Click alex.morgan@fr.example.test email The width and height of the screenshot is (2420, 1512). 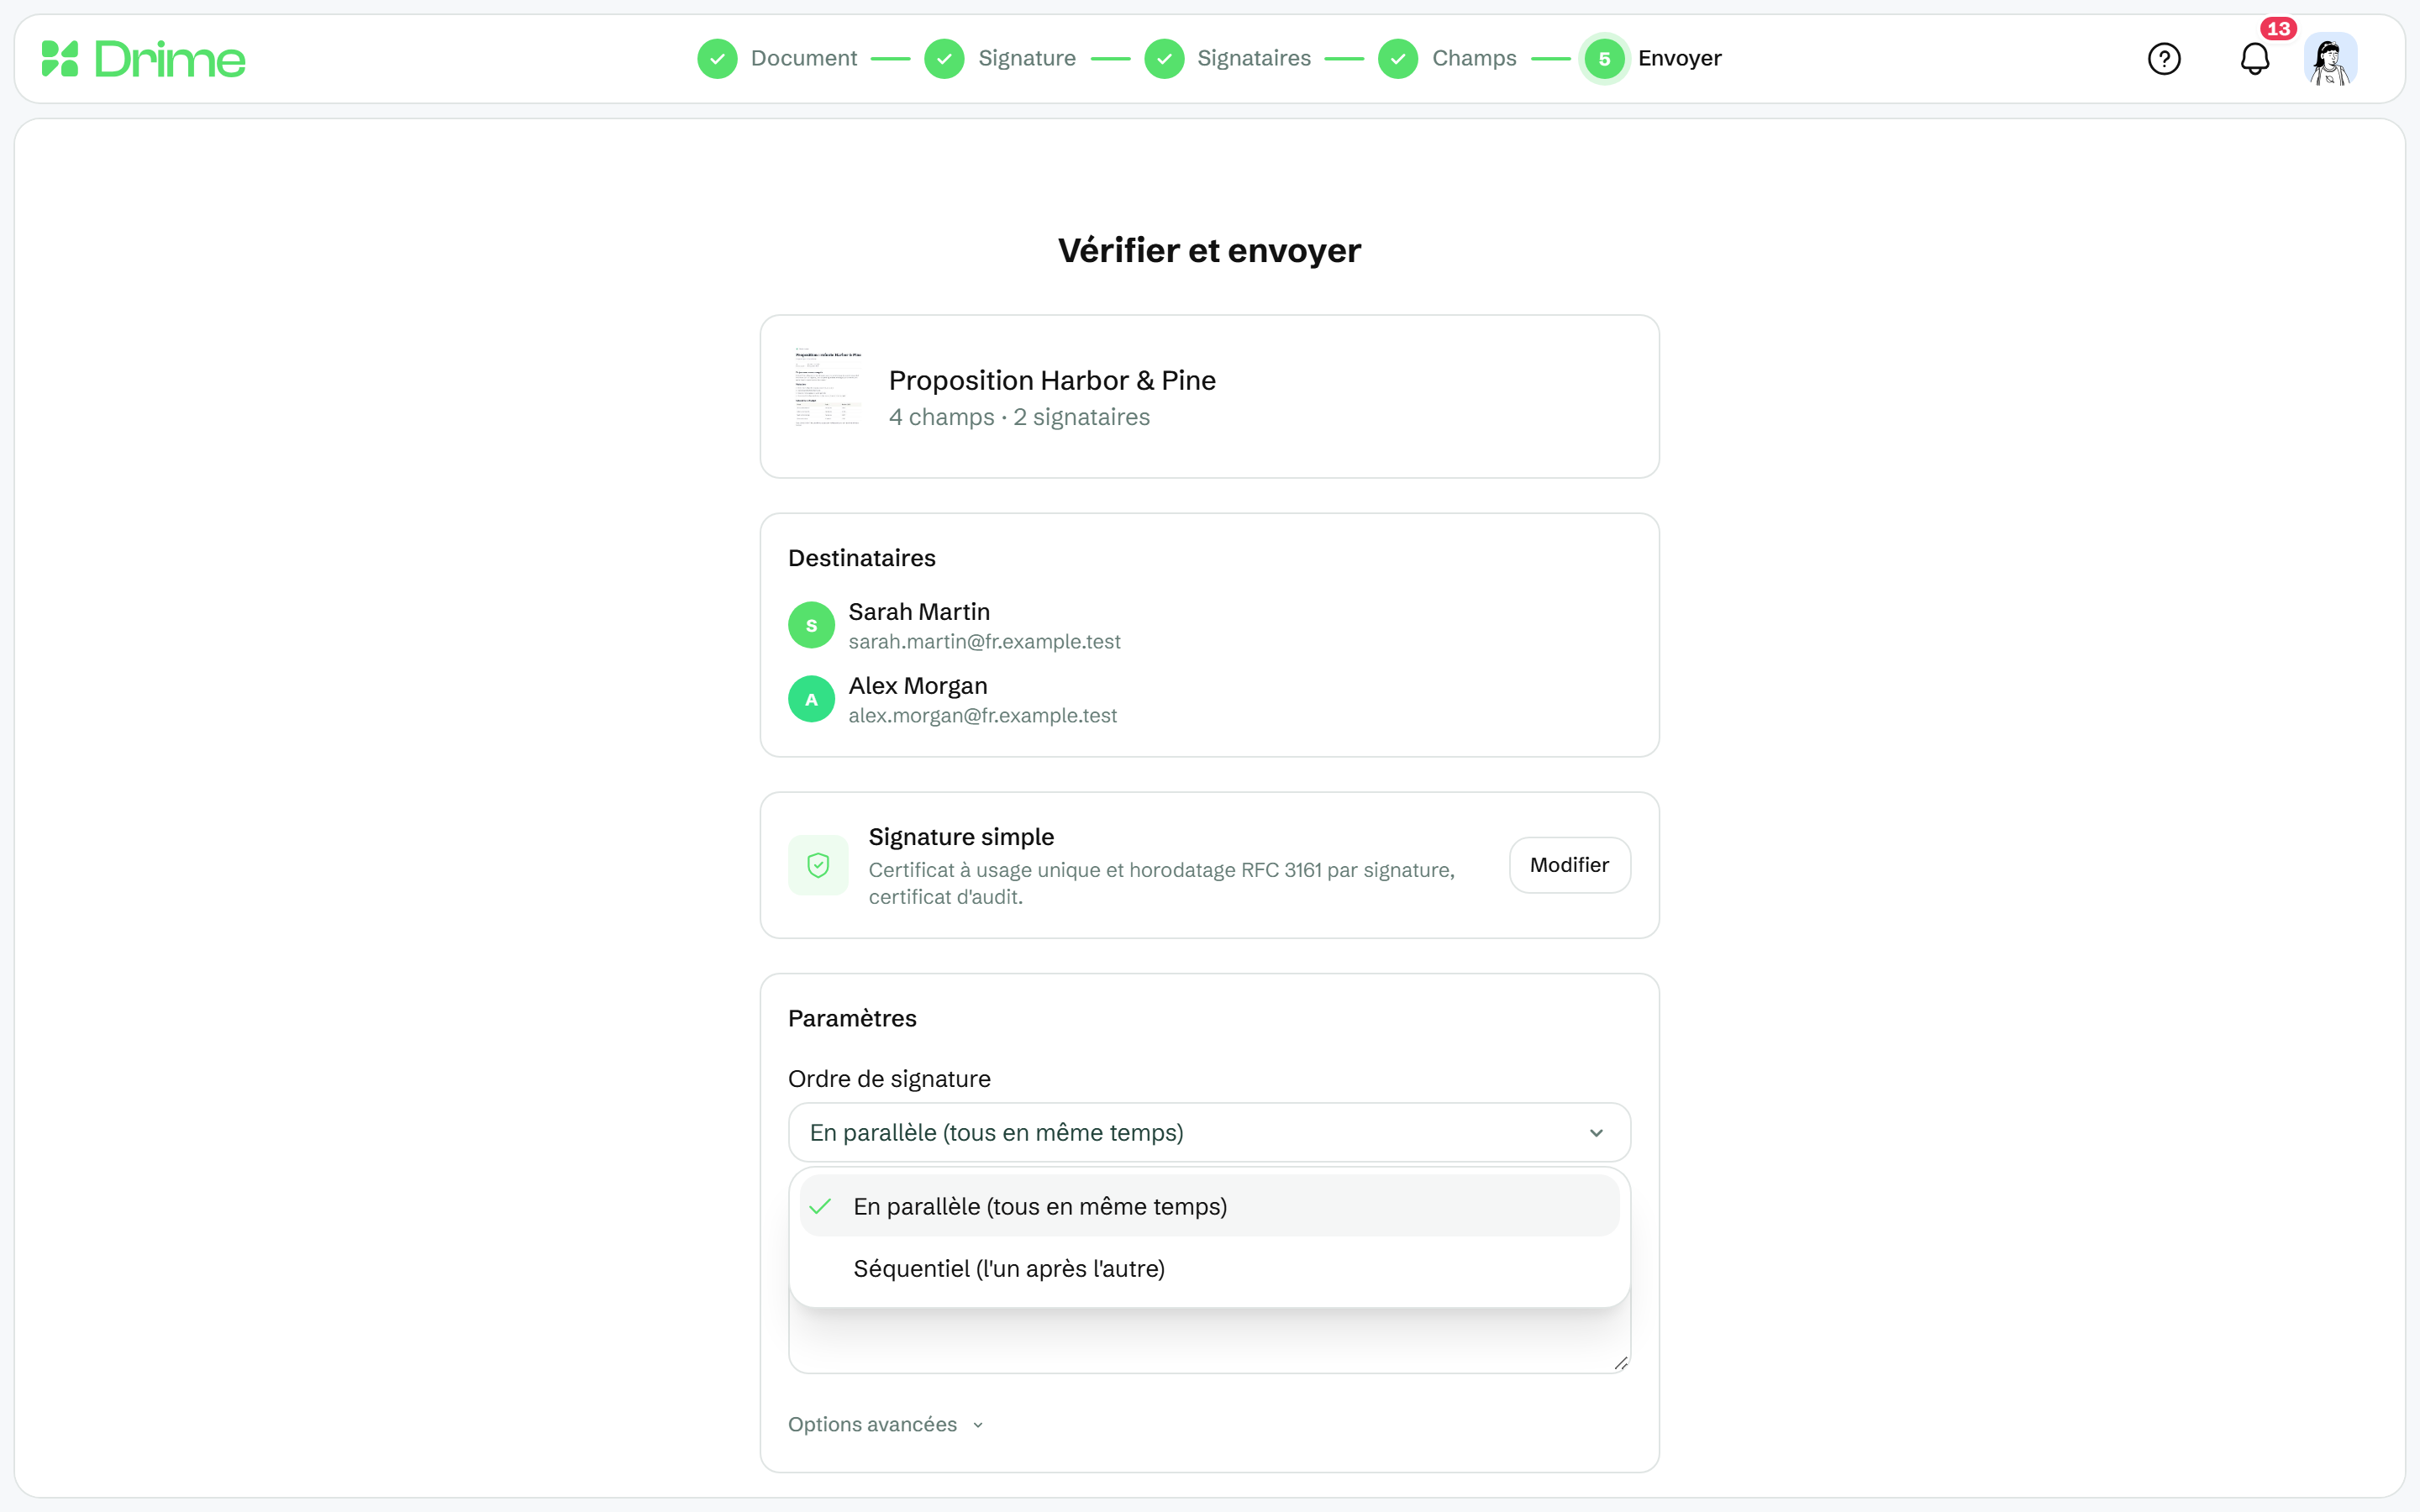[x=982, y=715]
